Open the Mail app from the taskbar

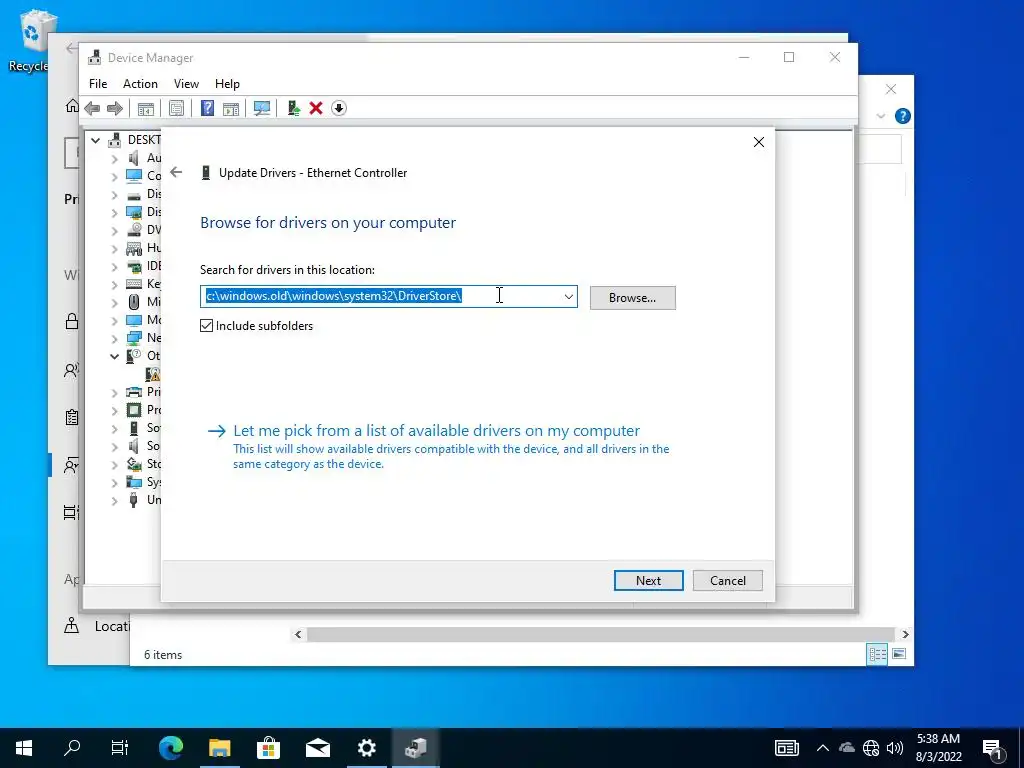point(317,748)
